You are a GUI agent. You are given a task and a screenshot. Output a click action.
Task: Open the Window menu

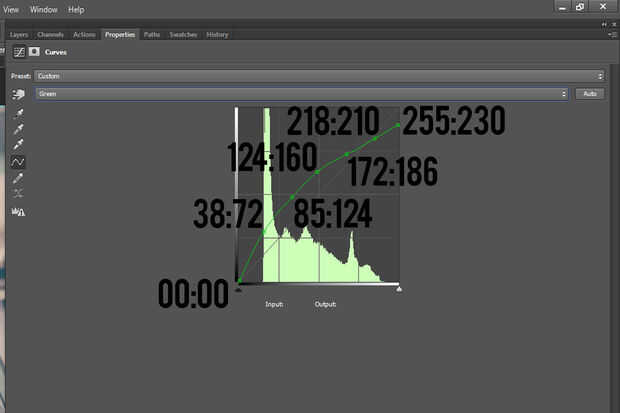[43, 9]
